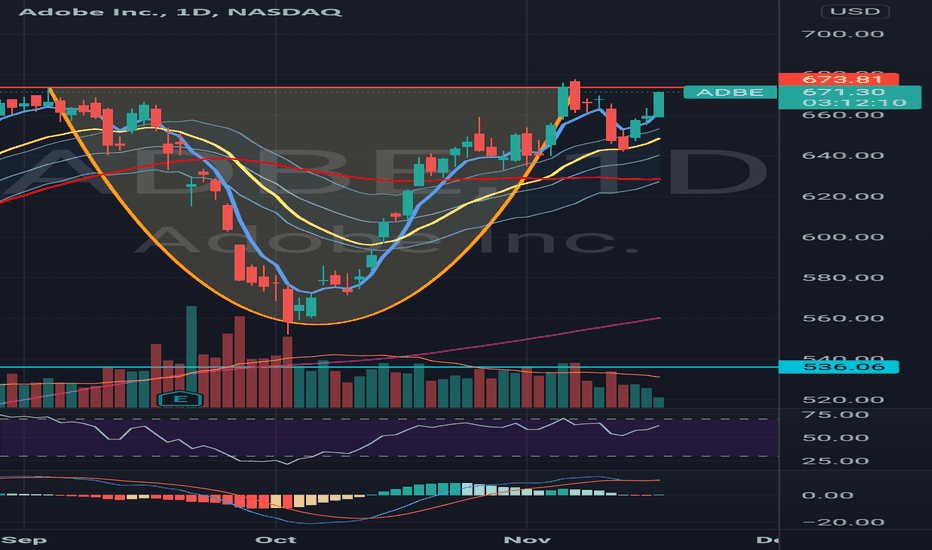Select the cyan 536.06 price label
932x550 pixels.
pos(839,367)
